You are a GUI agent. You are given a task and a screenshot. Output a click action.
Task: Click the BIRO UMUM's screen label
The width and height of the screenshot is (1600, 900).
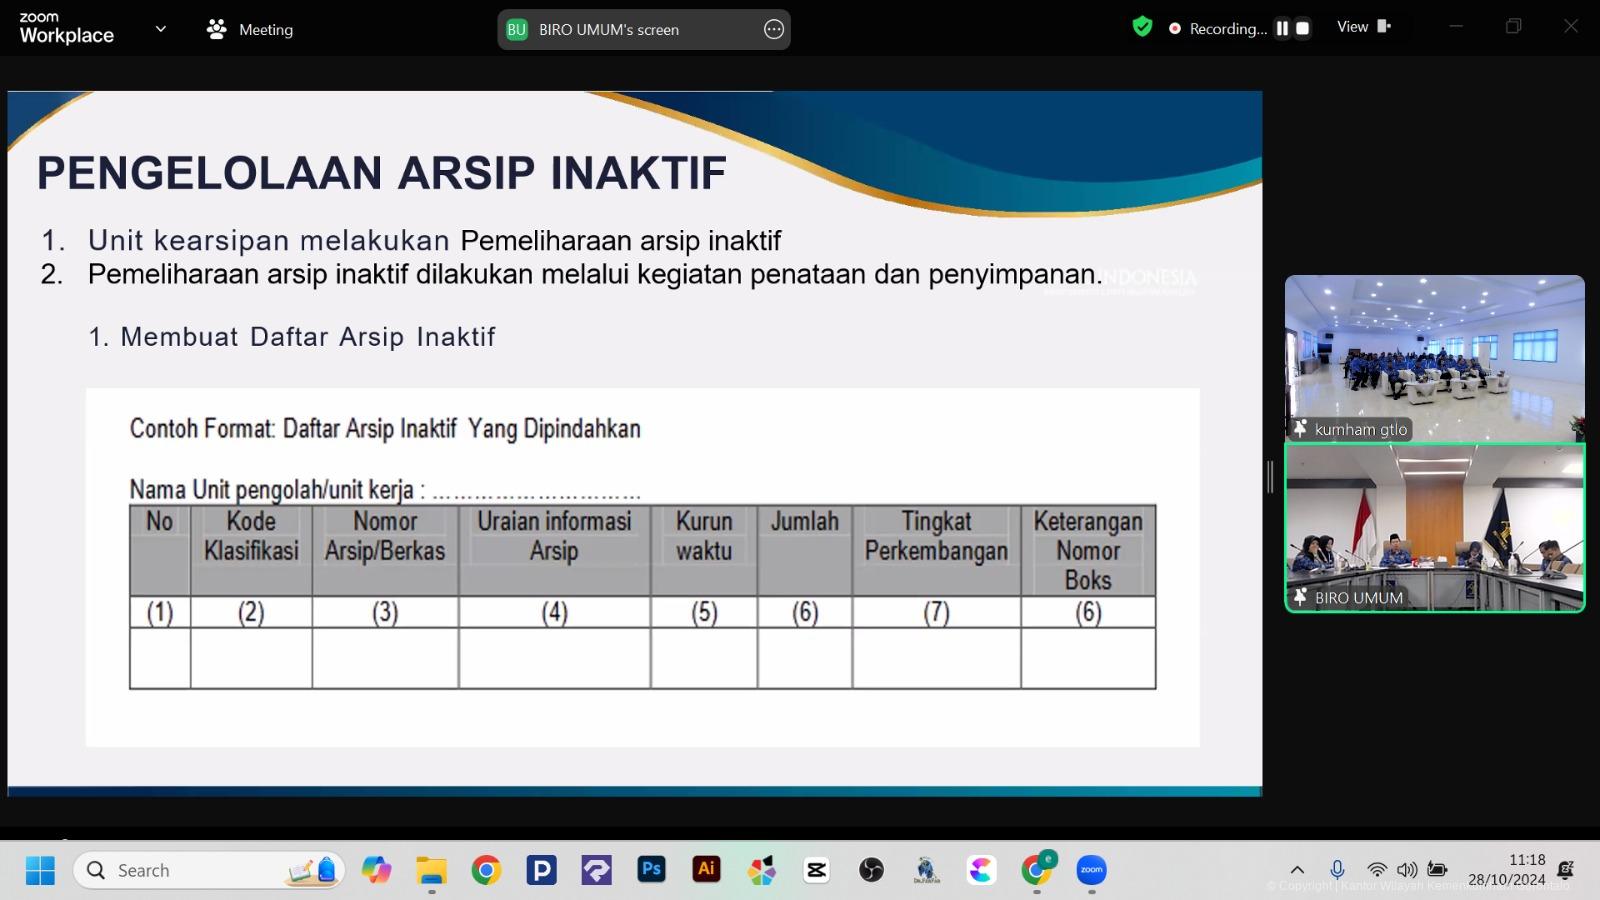(609, 29)
